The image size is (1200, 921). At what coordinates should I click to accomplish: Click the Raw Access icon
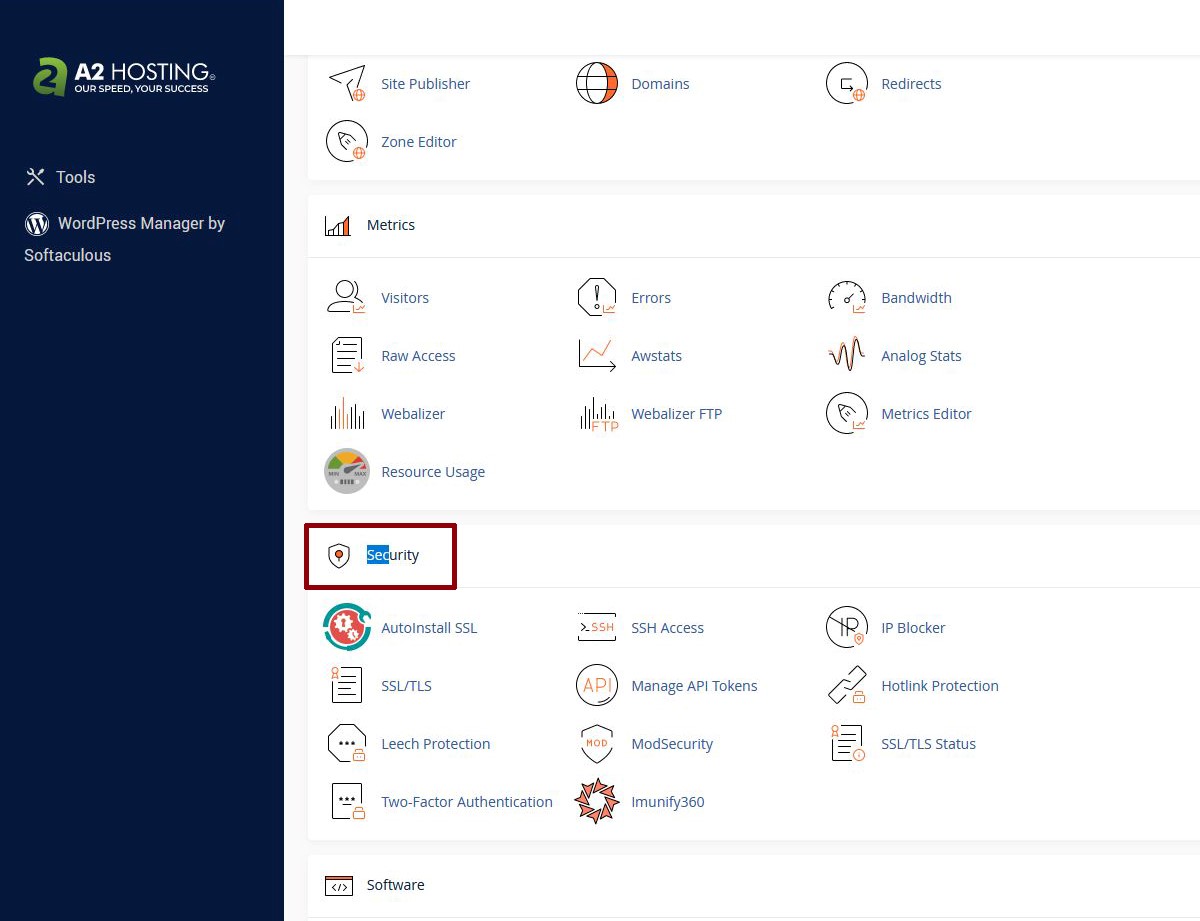coord(347,356)
